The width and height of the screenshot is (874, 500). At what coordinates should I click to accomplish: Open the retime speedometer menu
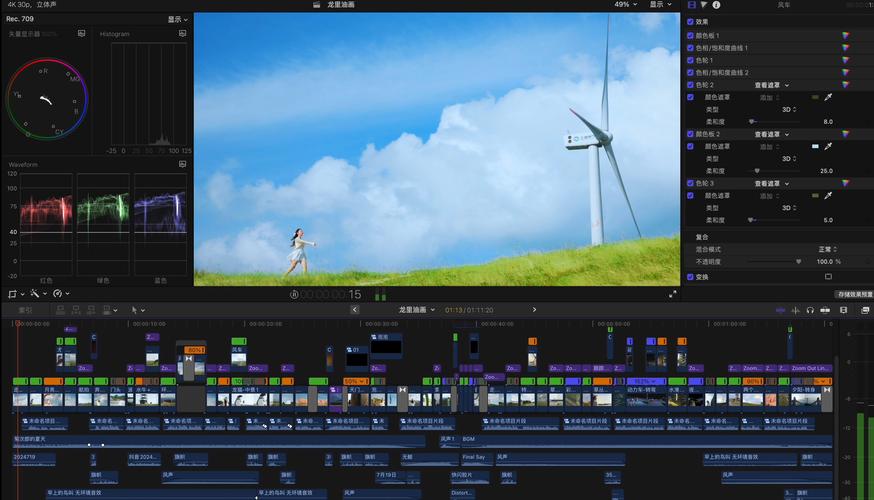point(59,294)
